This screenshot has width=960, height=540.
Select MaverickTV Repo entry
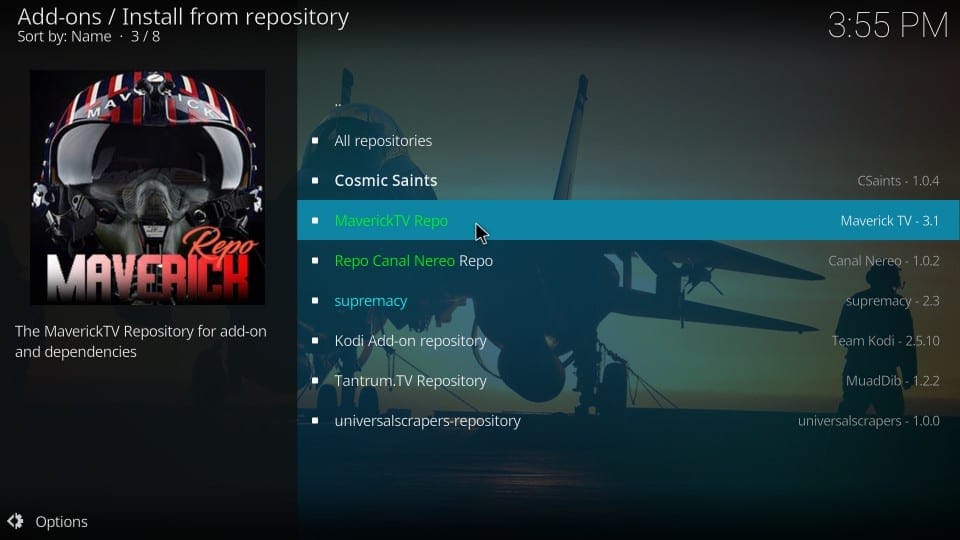point(628,220)
